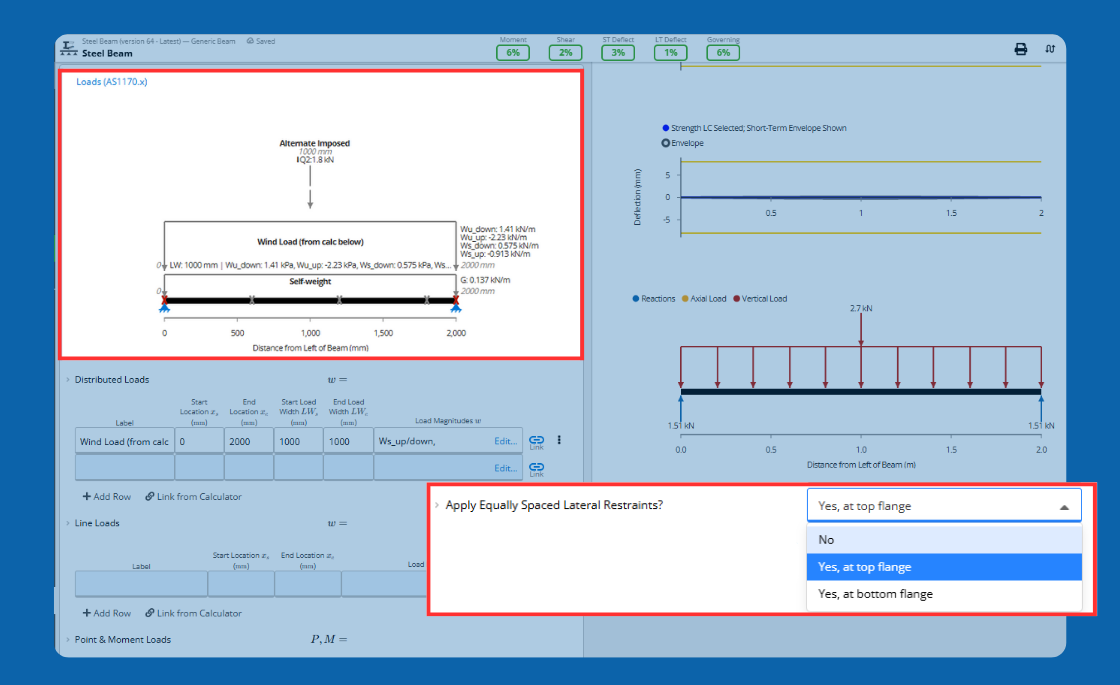Screen dimensions: 1120x685
Task: Click empty Label field in Line Loads
Action: pyautogui.click(x=141, y=584)
